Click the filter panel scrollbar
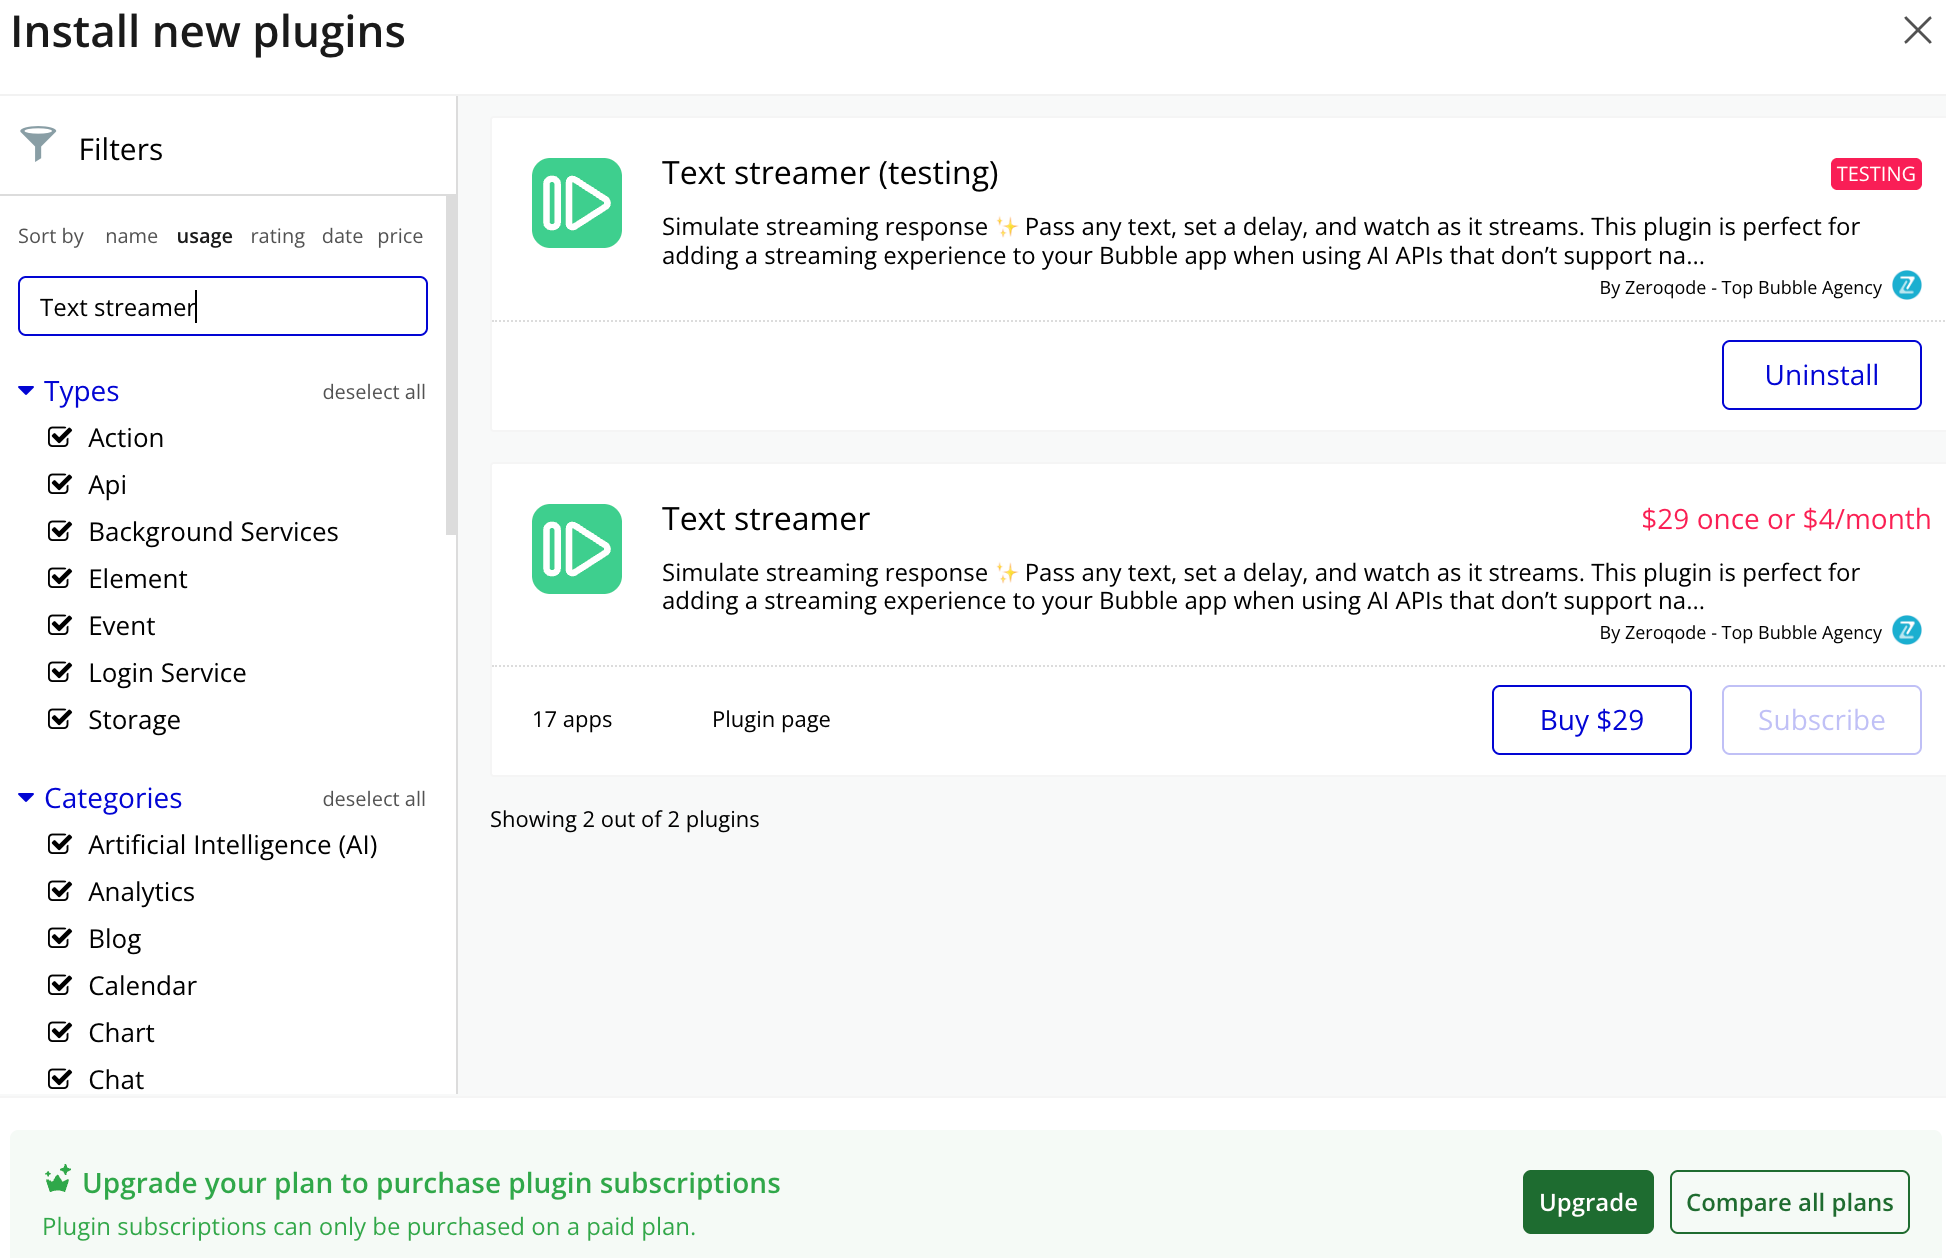 (451, 365)
